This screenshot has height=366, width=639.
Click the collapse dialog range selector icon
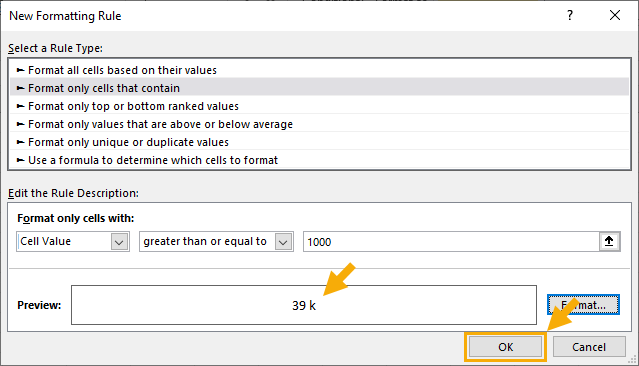609,241
